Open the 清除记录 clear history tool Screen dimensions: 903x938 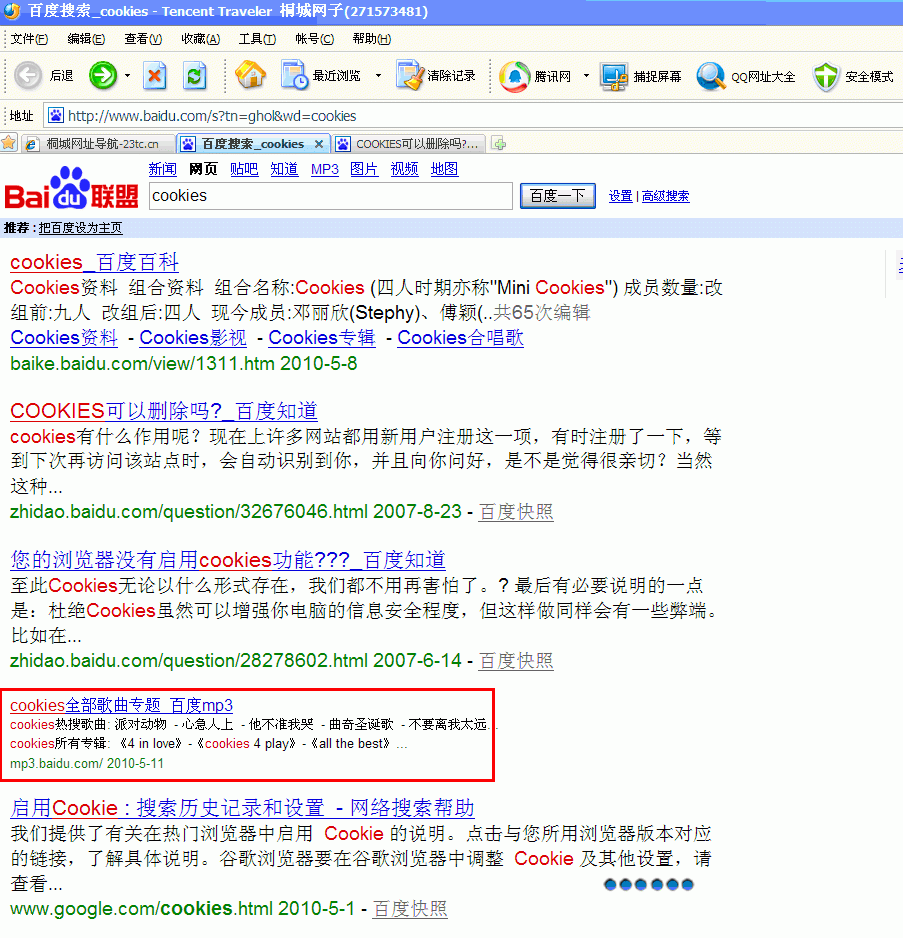(x=436, y=75)
